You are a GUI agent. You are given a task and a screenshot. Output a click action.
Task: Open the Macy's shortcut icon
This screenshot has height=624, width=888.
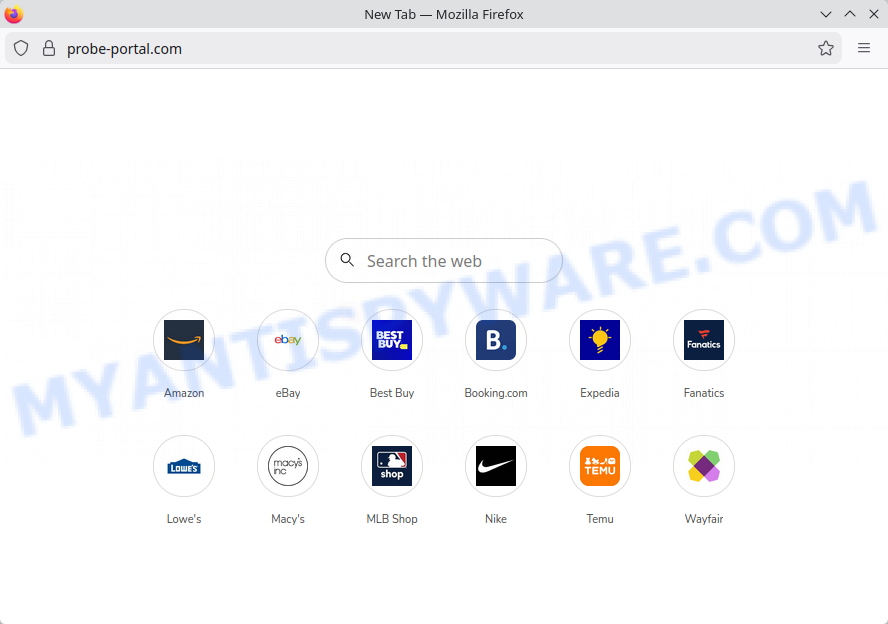click(x=288, y=466)
